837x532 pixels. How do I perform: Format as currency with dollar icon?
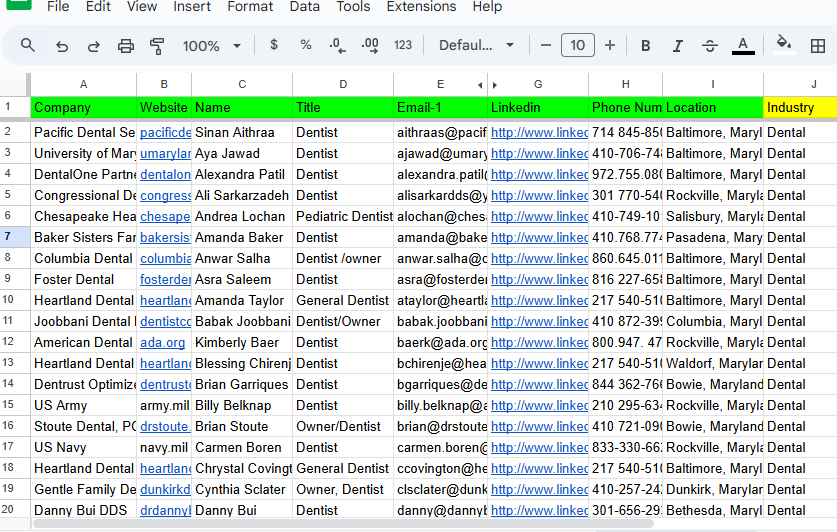pyautogui.click(x=274, y=45)
